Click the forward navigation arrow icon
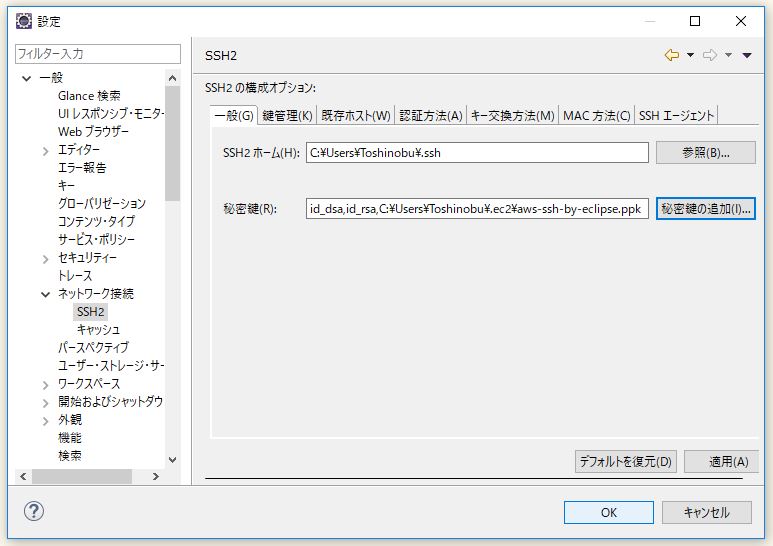Image resolution: width=773 pixels, height=546 pixels. (710, 55)
